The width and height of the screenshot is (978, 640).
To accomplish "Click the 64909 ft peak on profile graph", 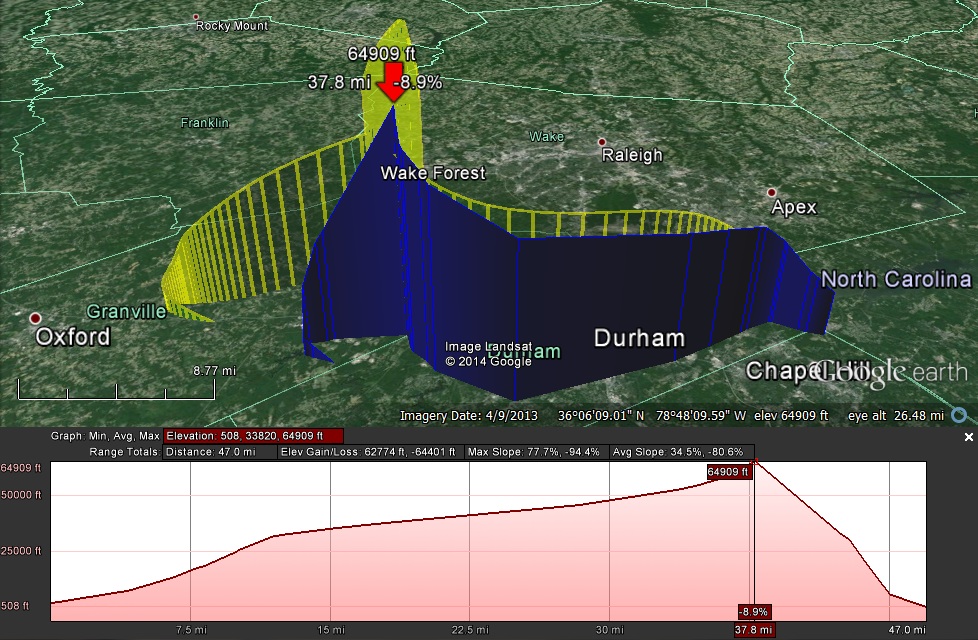I will click(x=755, y=462).
